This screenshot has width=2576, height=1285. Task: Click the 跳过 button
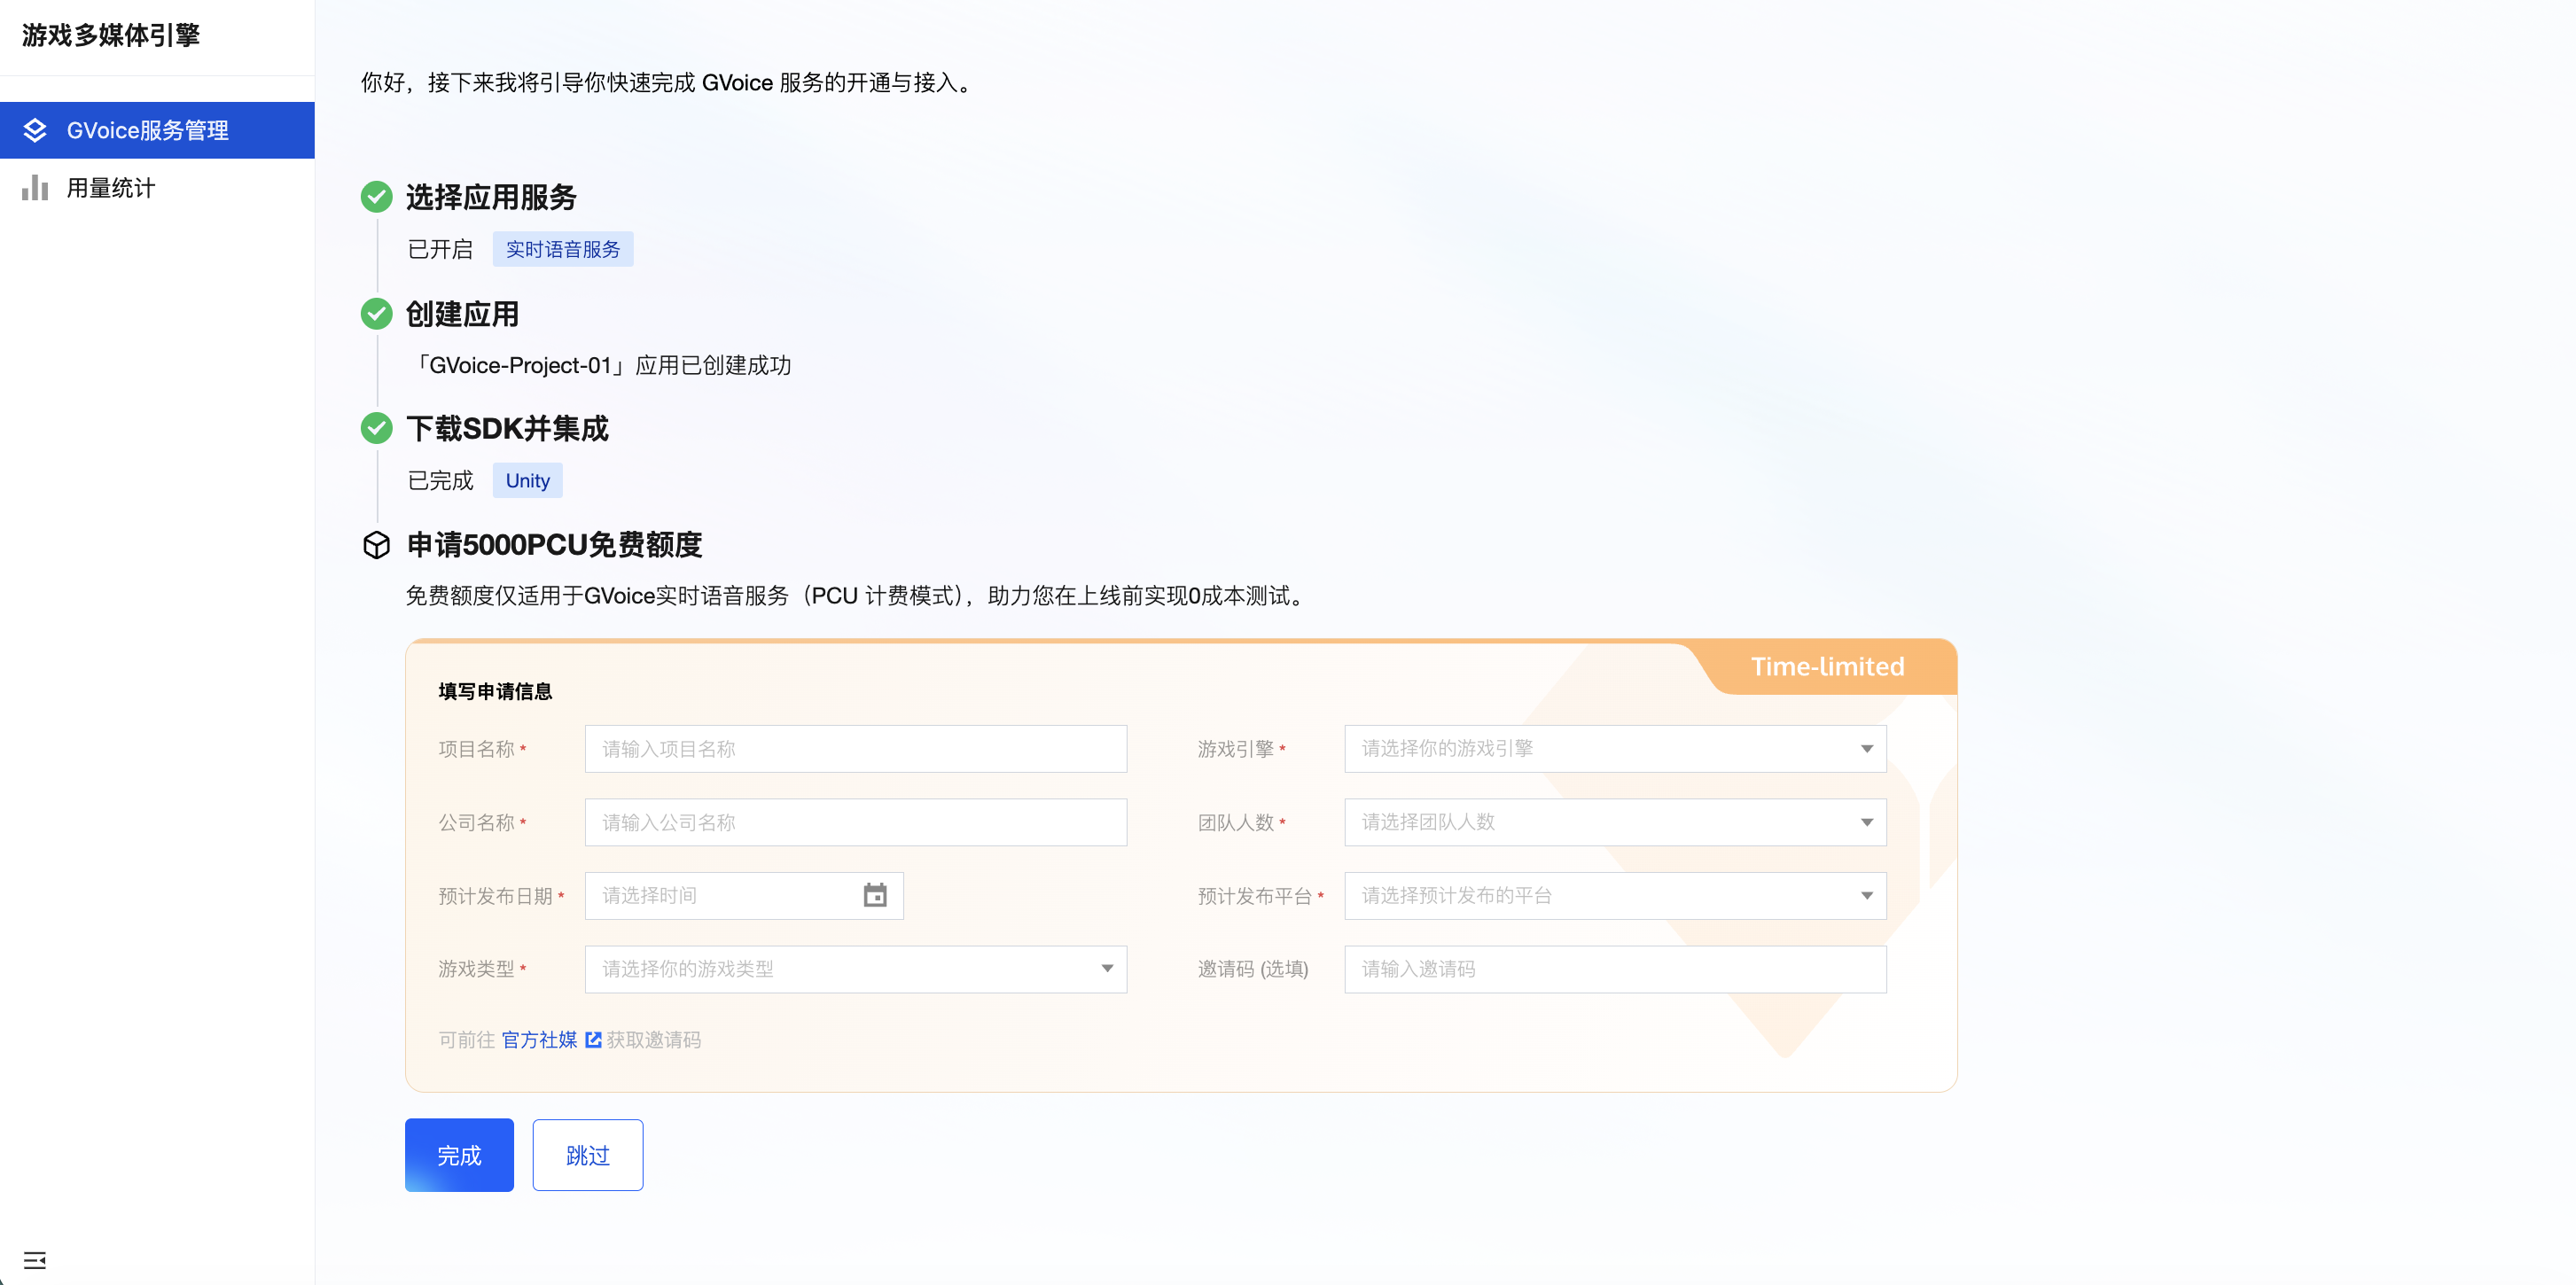587,1155
